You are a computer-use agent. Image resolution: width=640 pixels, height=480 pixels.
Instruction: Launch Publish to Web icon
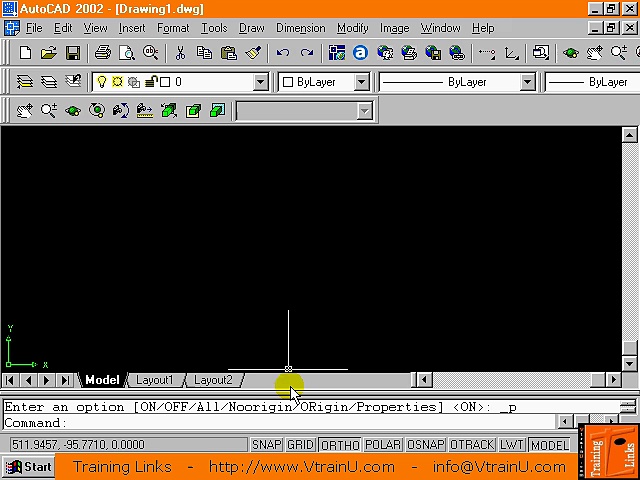409,53
